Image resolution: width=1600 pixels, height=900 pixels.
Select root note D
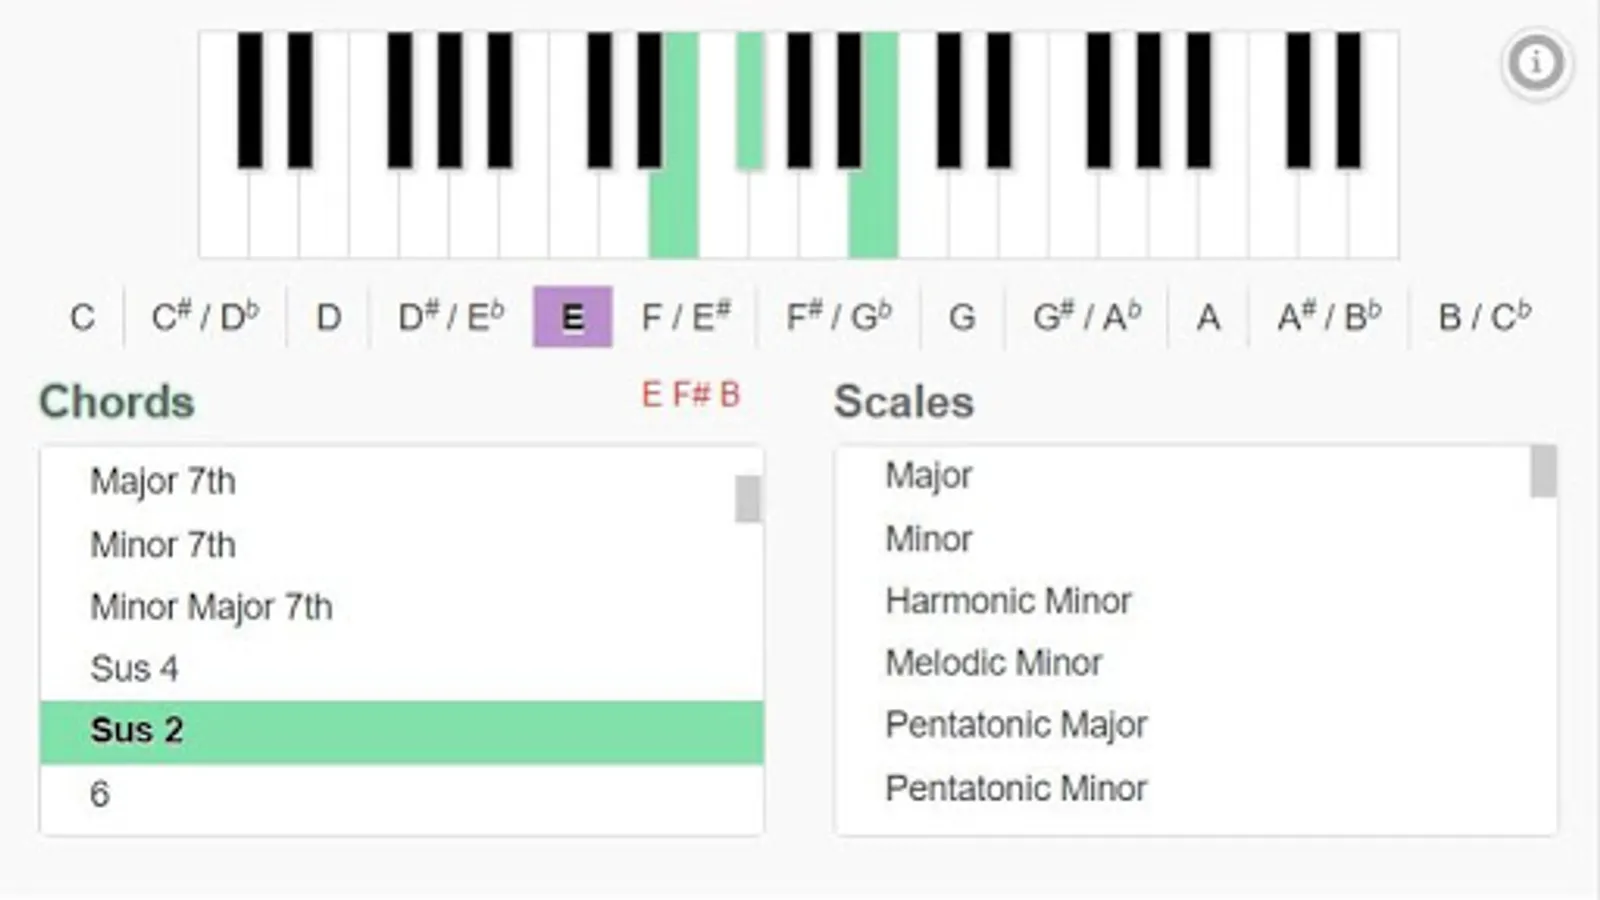(x=328, y=318)
